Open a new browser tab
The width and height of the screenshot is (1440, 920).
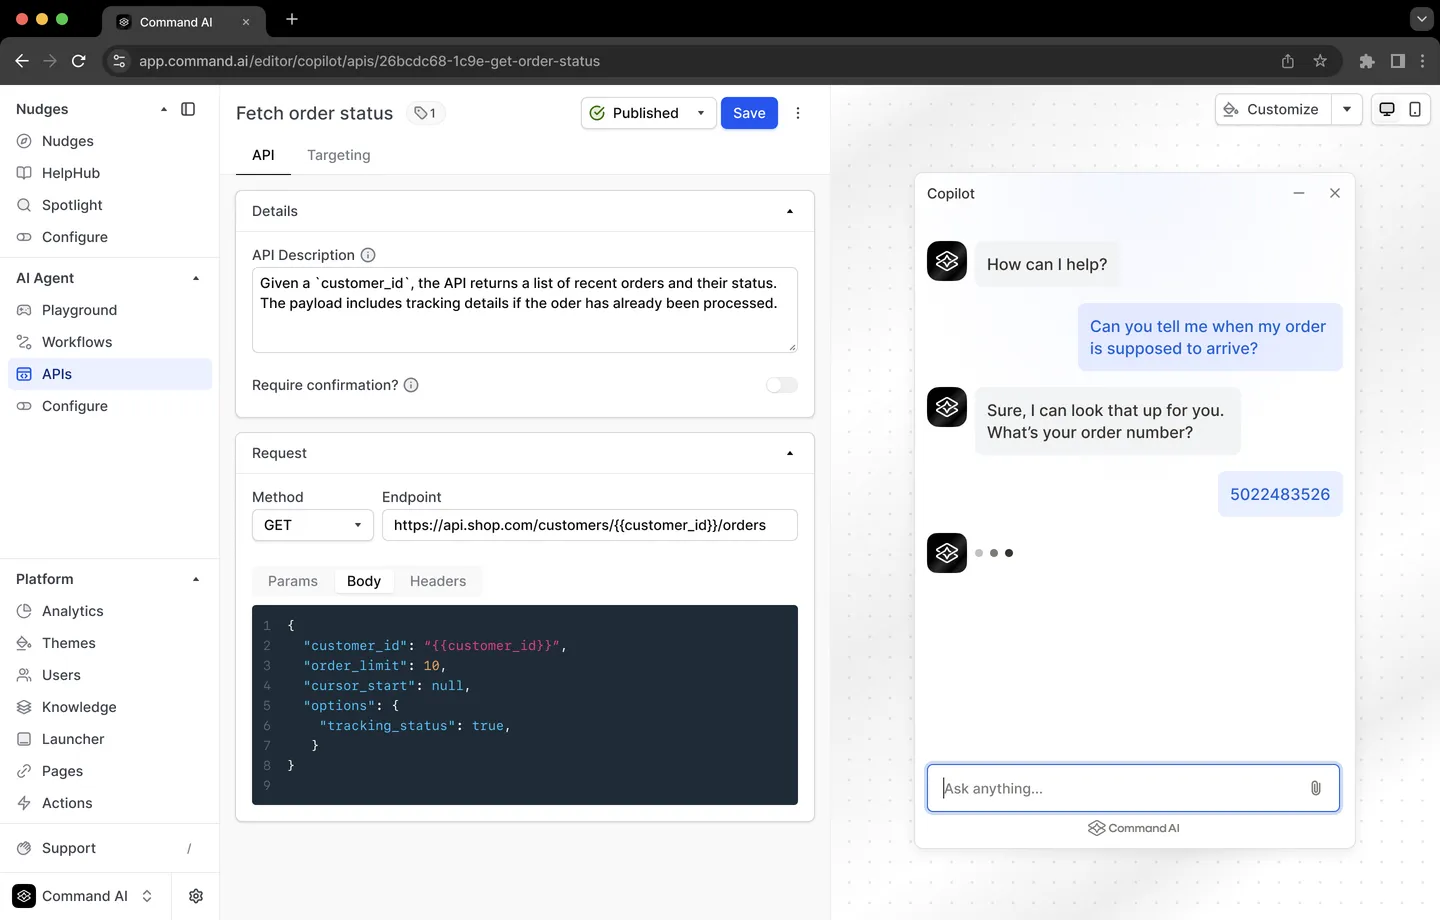pyautogui.click(x=292, y=19)
